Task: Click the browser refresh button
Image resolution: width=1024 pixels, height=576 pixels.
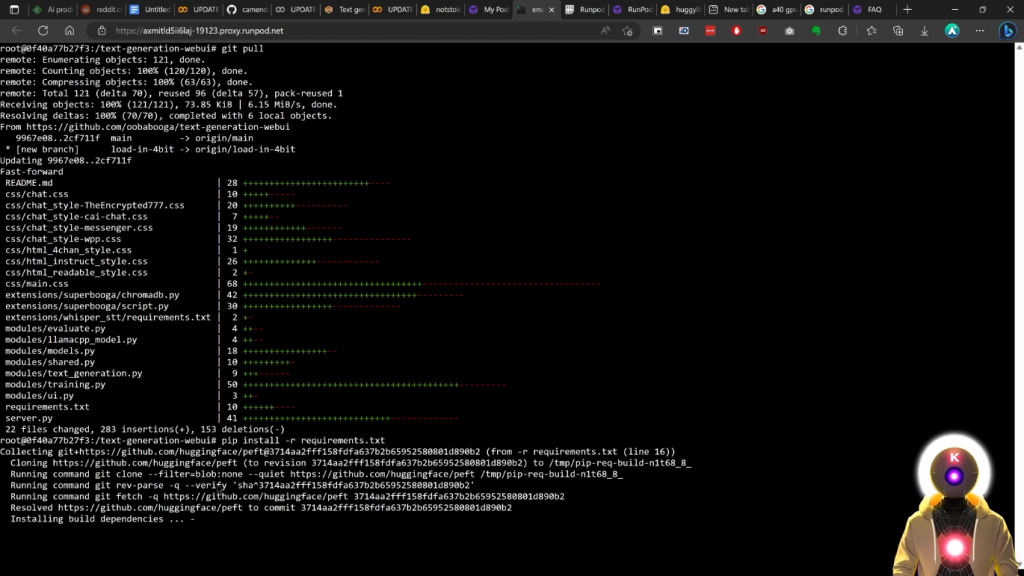Action: pyautogui.click(x=43, y=31)
